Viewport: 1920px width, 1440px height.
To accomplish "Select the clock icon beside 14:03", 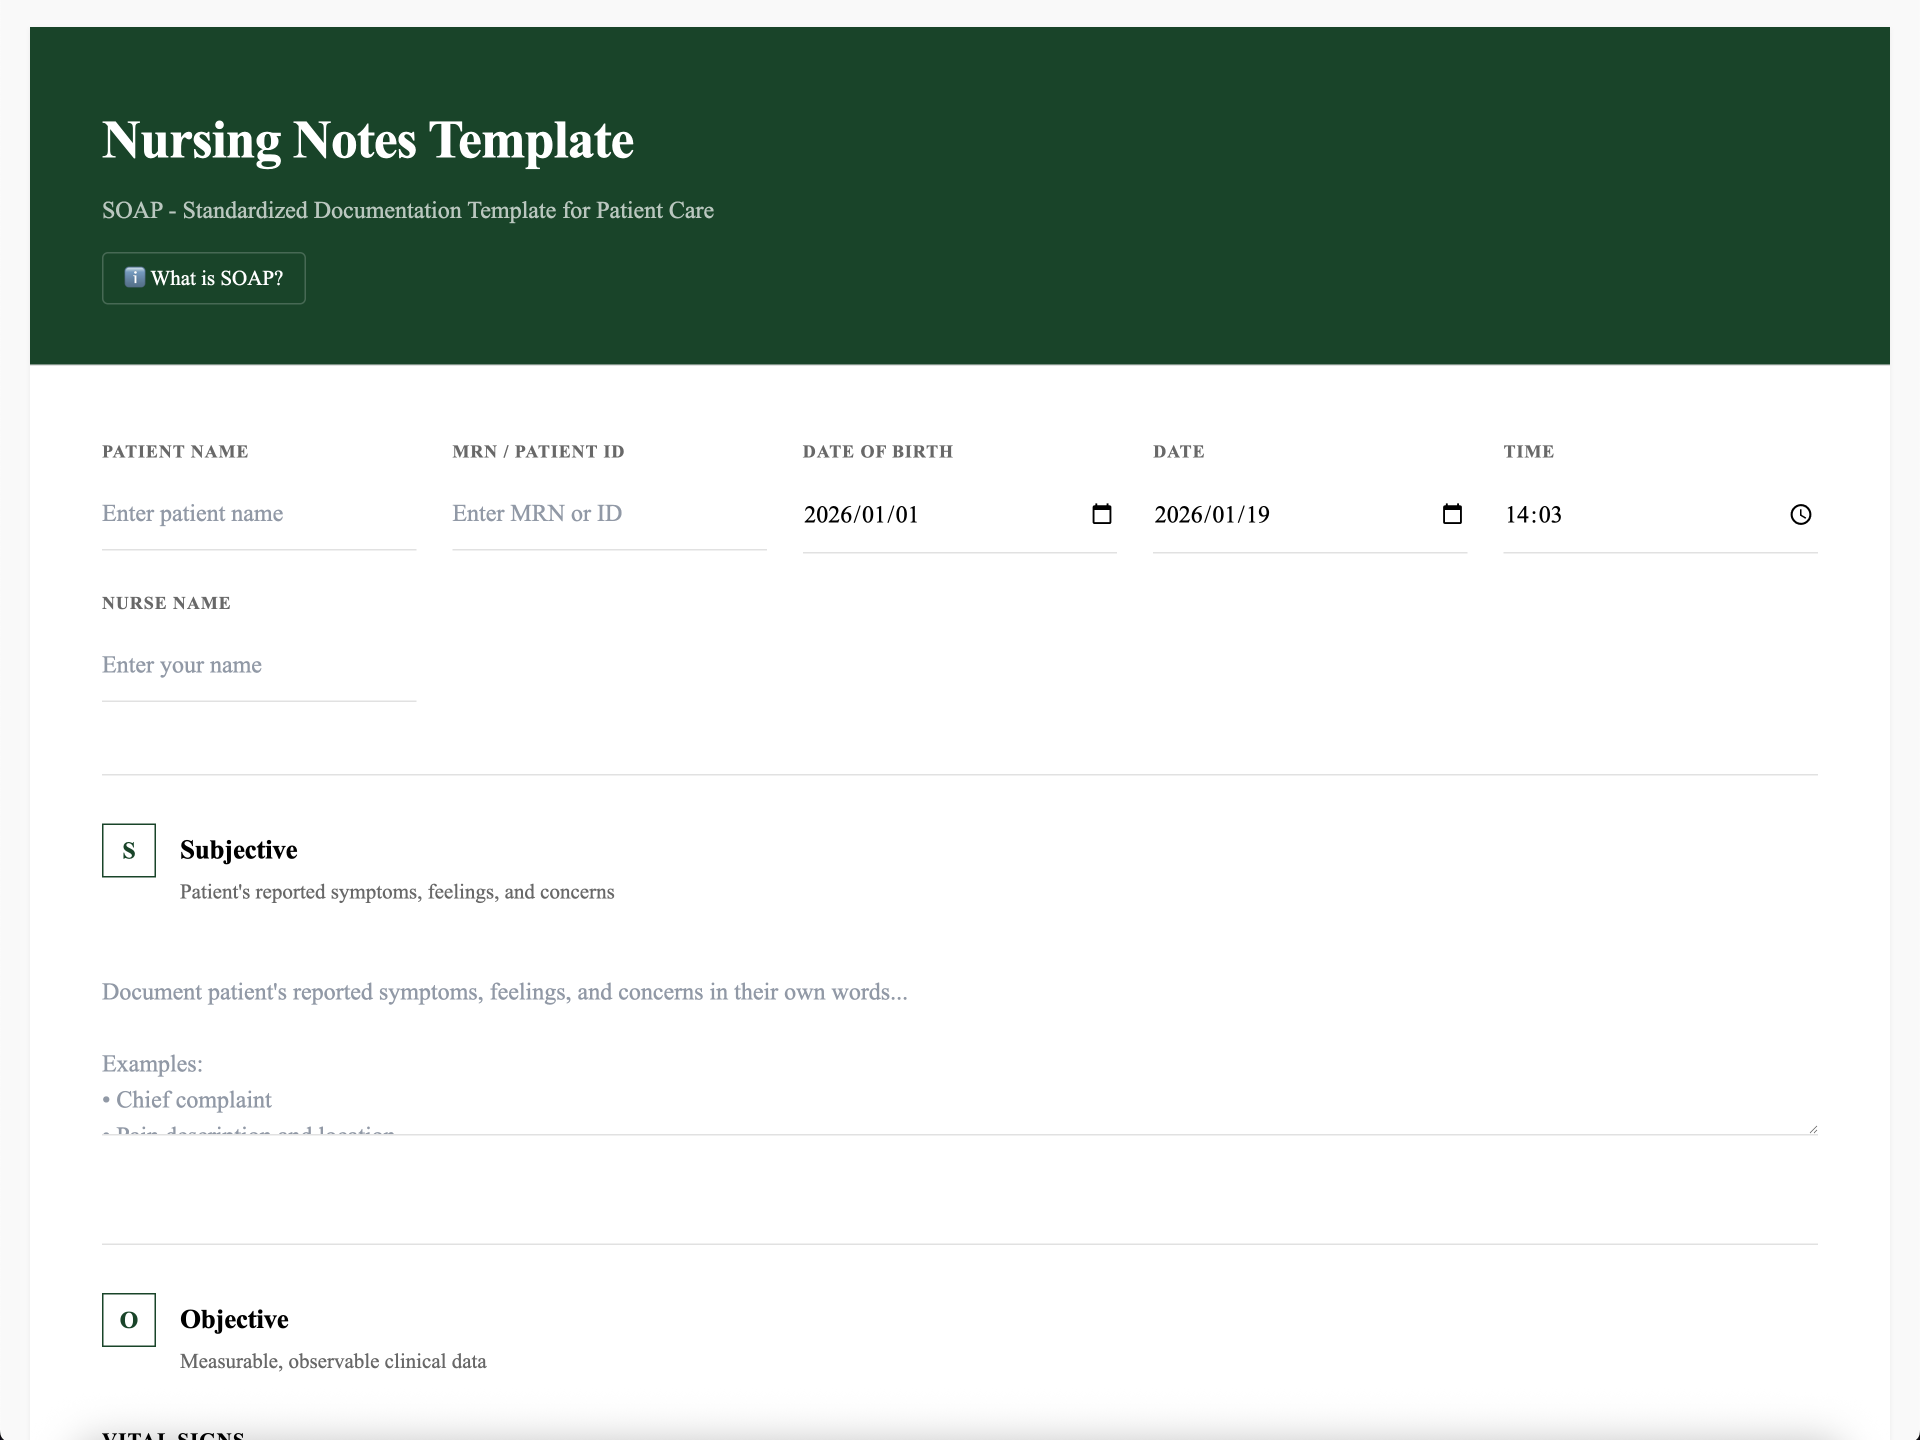I will 1801,514.
